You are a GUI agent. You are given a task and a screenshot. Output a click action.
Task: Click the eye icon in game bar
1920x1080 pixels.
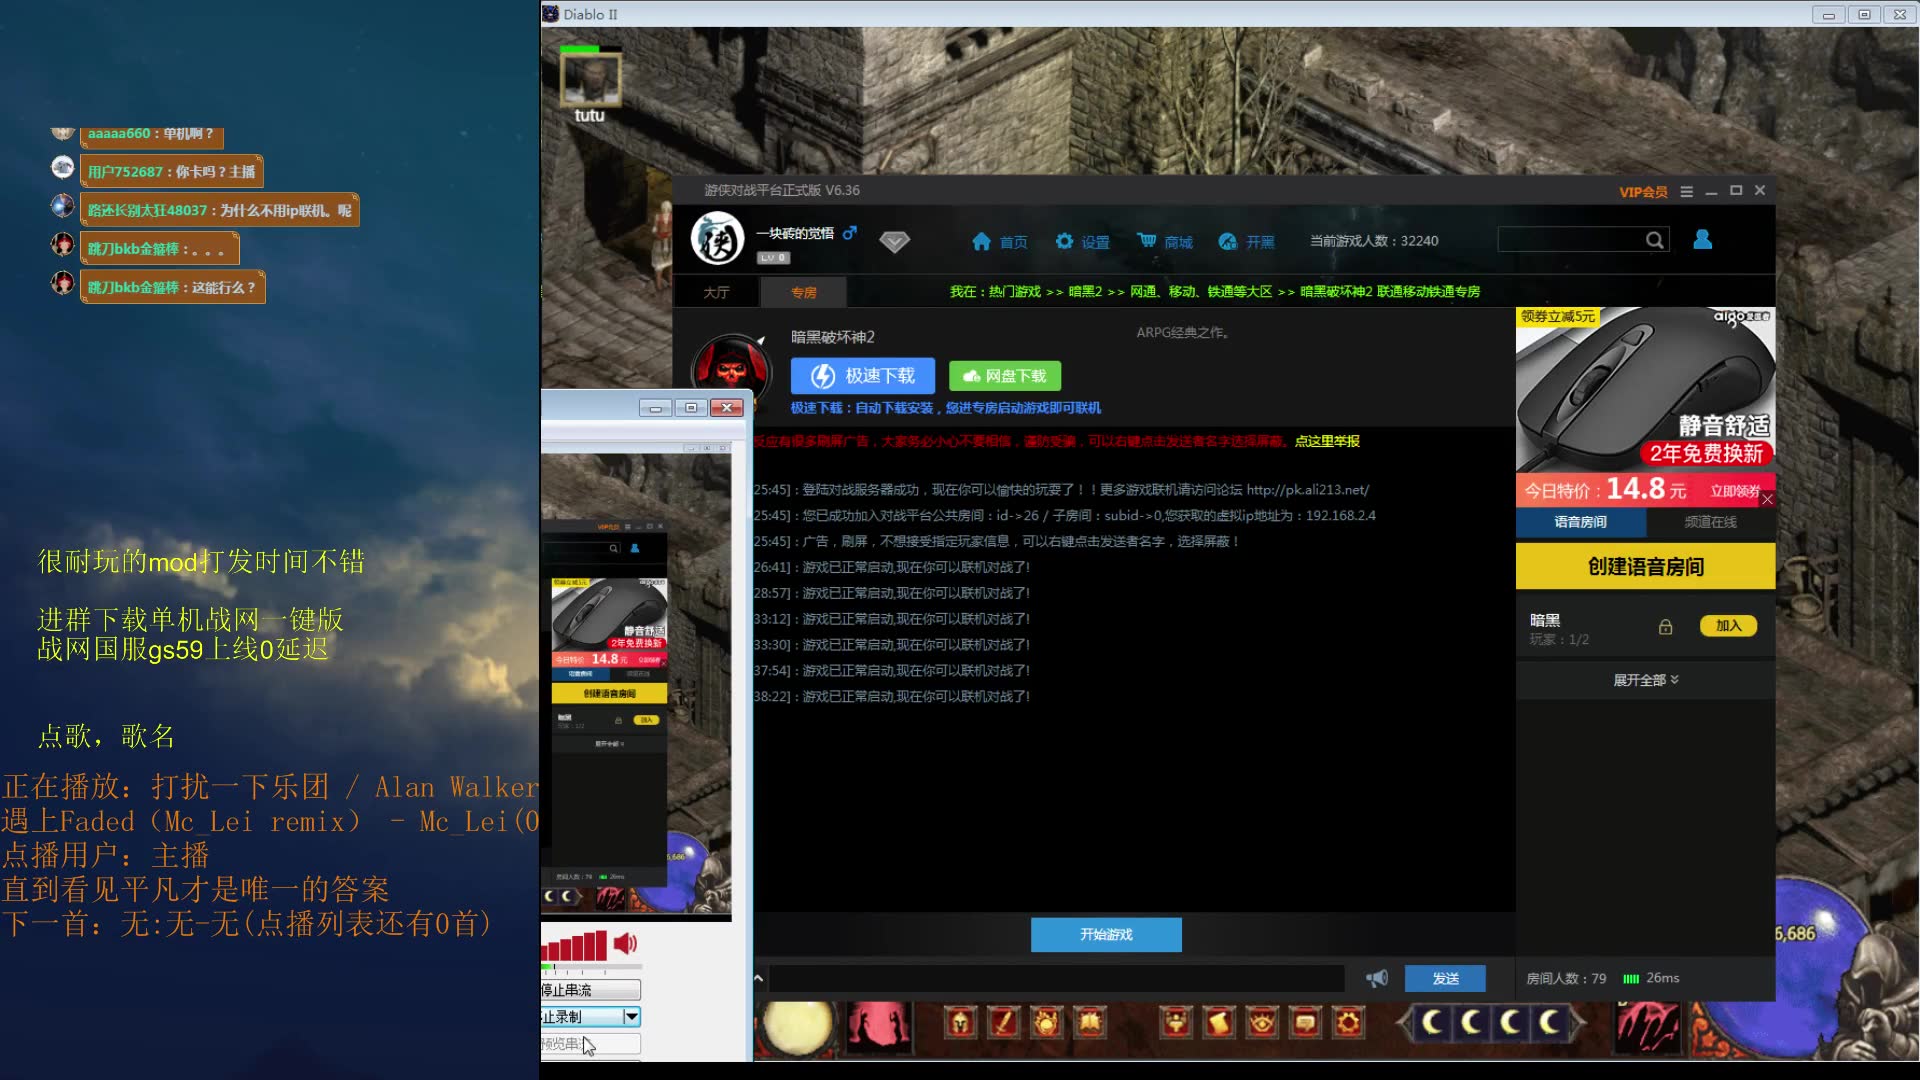1262,1022
